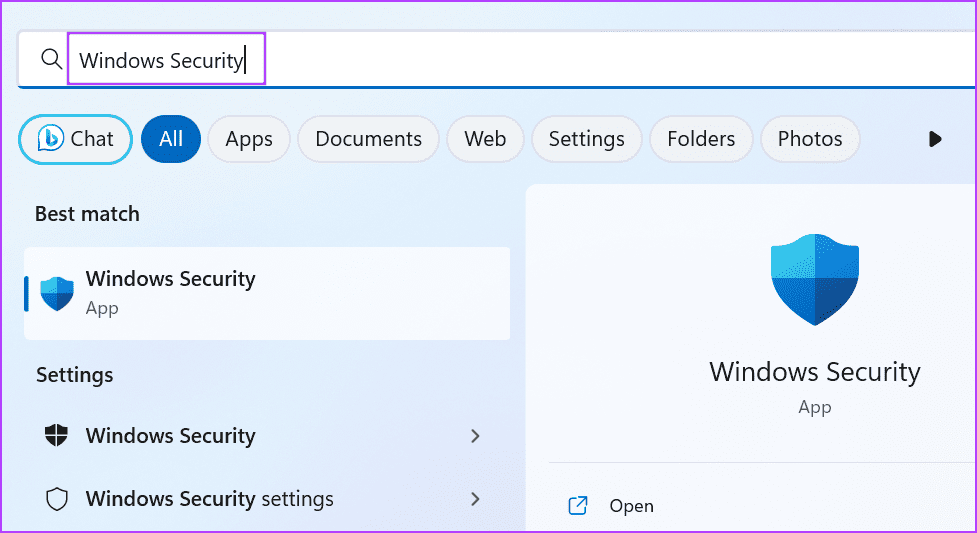Click the Best match heading
Screen dimensions: 977x533
[x=87, y=214]
